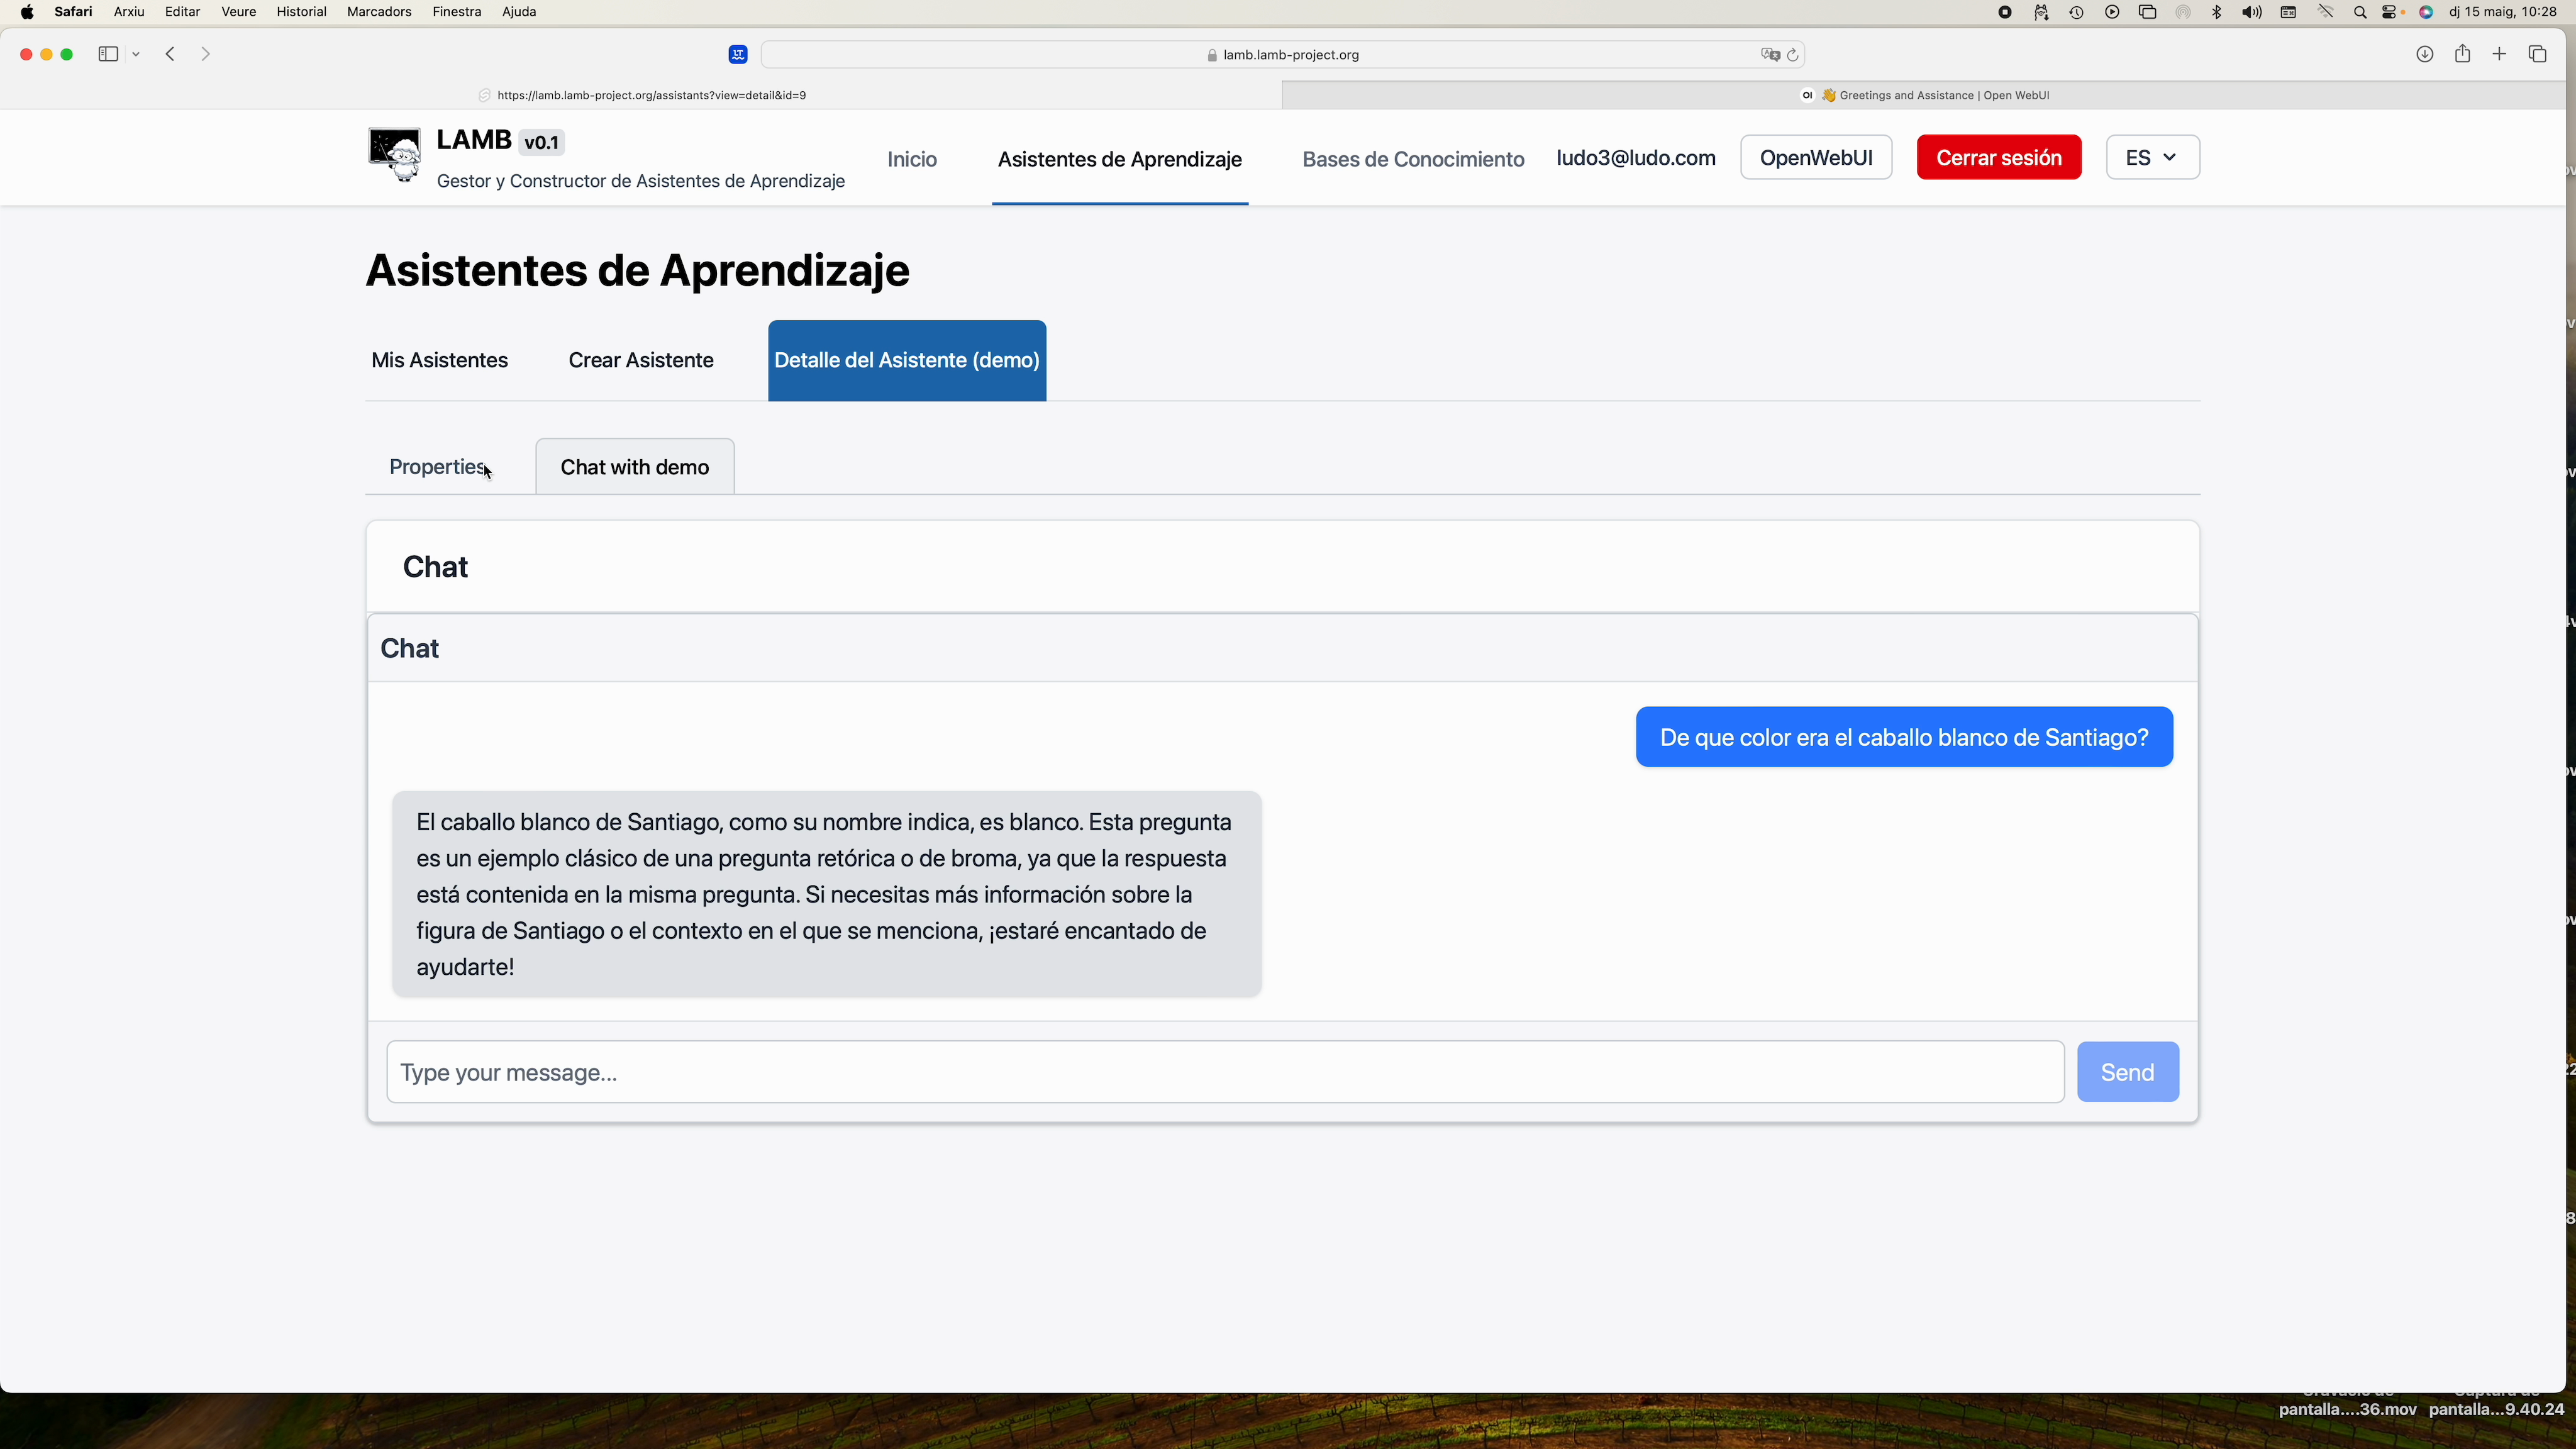Show tab overview icon
Image resolution: width=2576 pixels, height=1449 pixels.
click(2537, 54)
